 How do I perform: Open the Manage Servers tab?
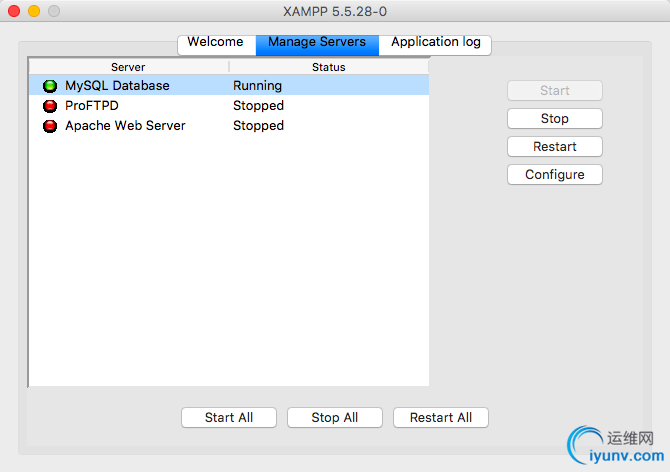(x=317, y=44)
